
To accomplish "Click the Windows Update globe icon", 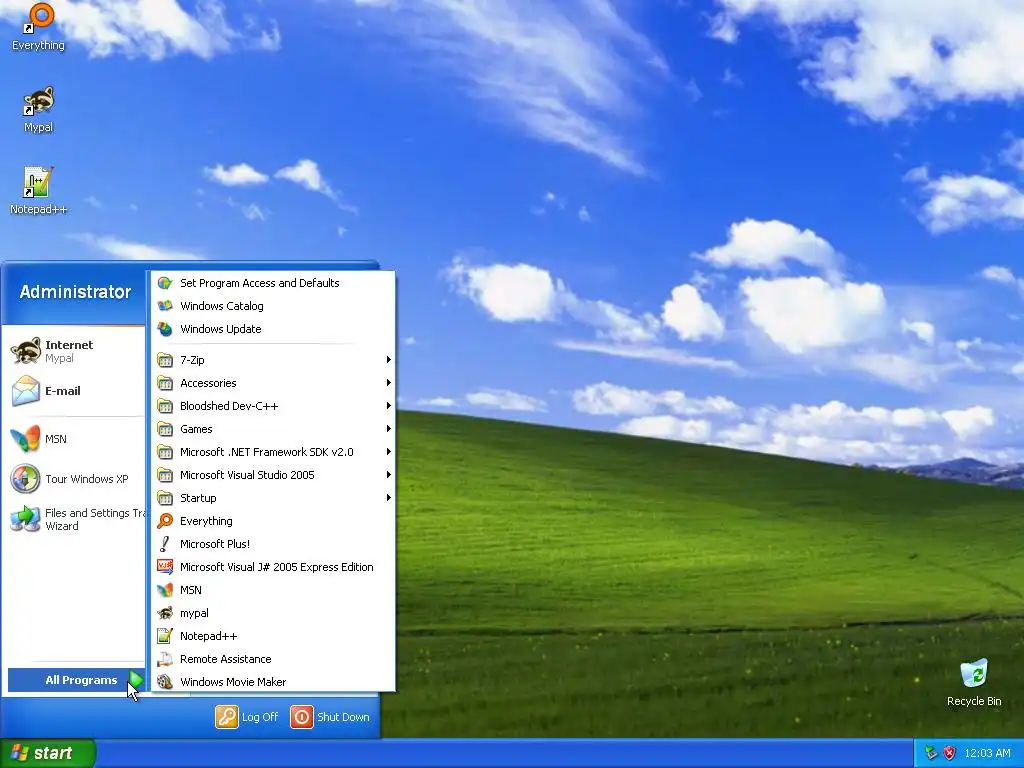I will pyautogui.click(x=165, y=329).
